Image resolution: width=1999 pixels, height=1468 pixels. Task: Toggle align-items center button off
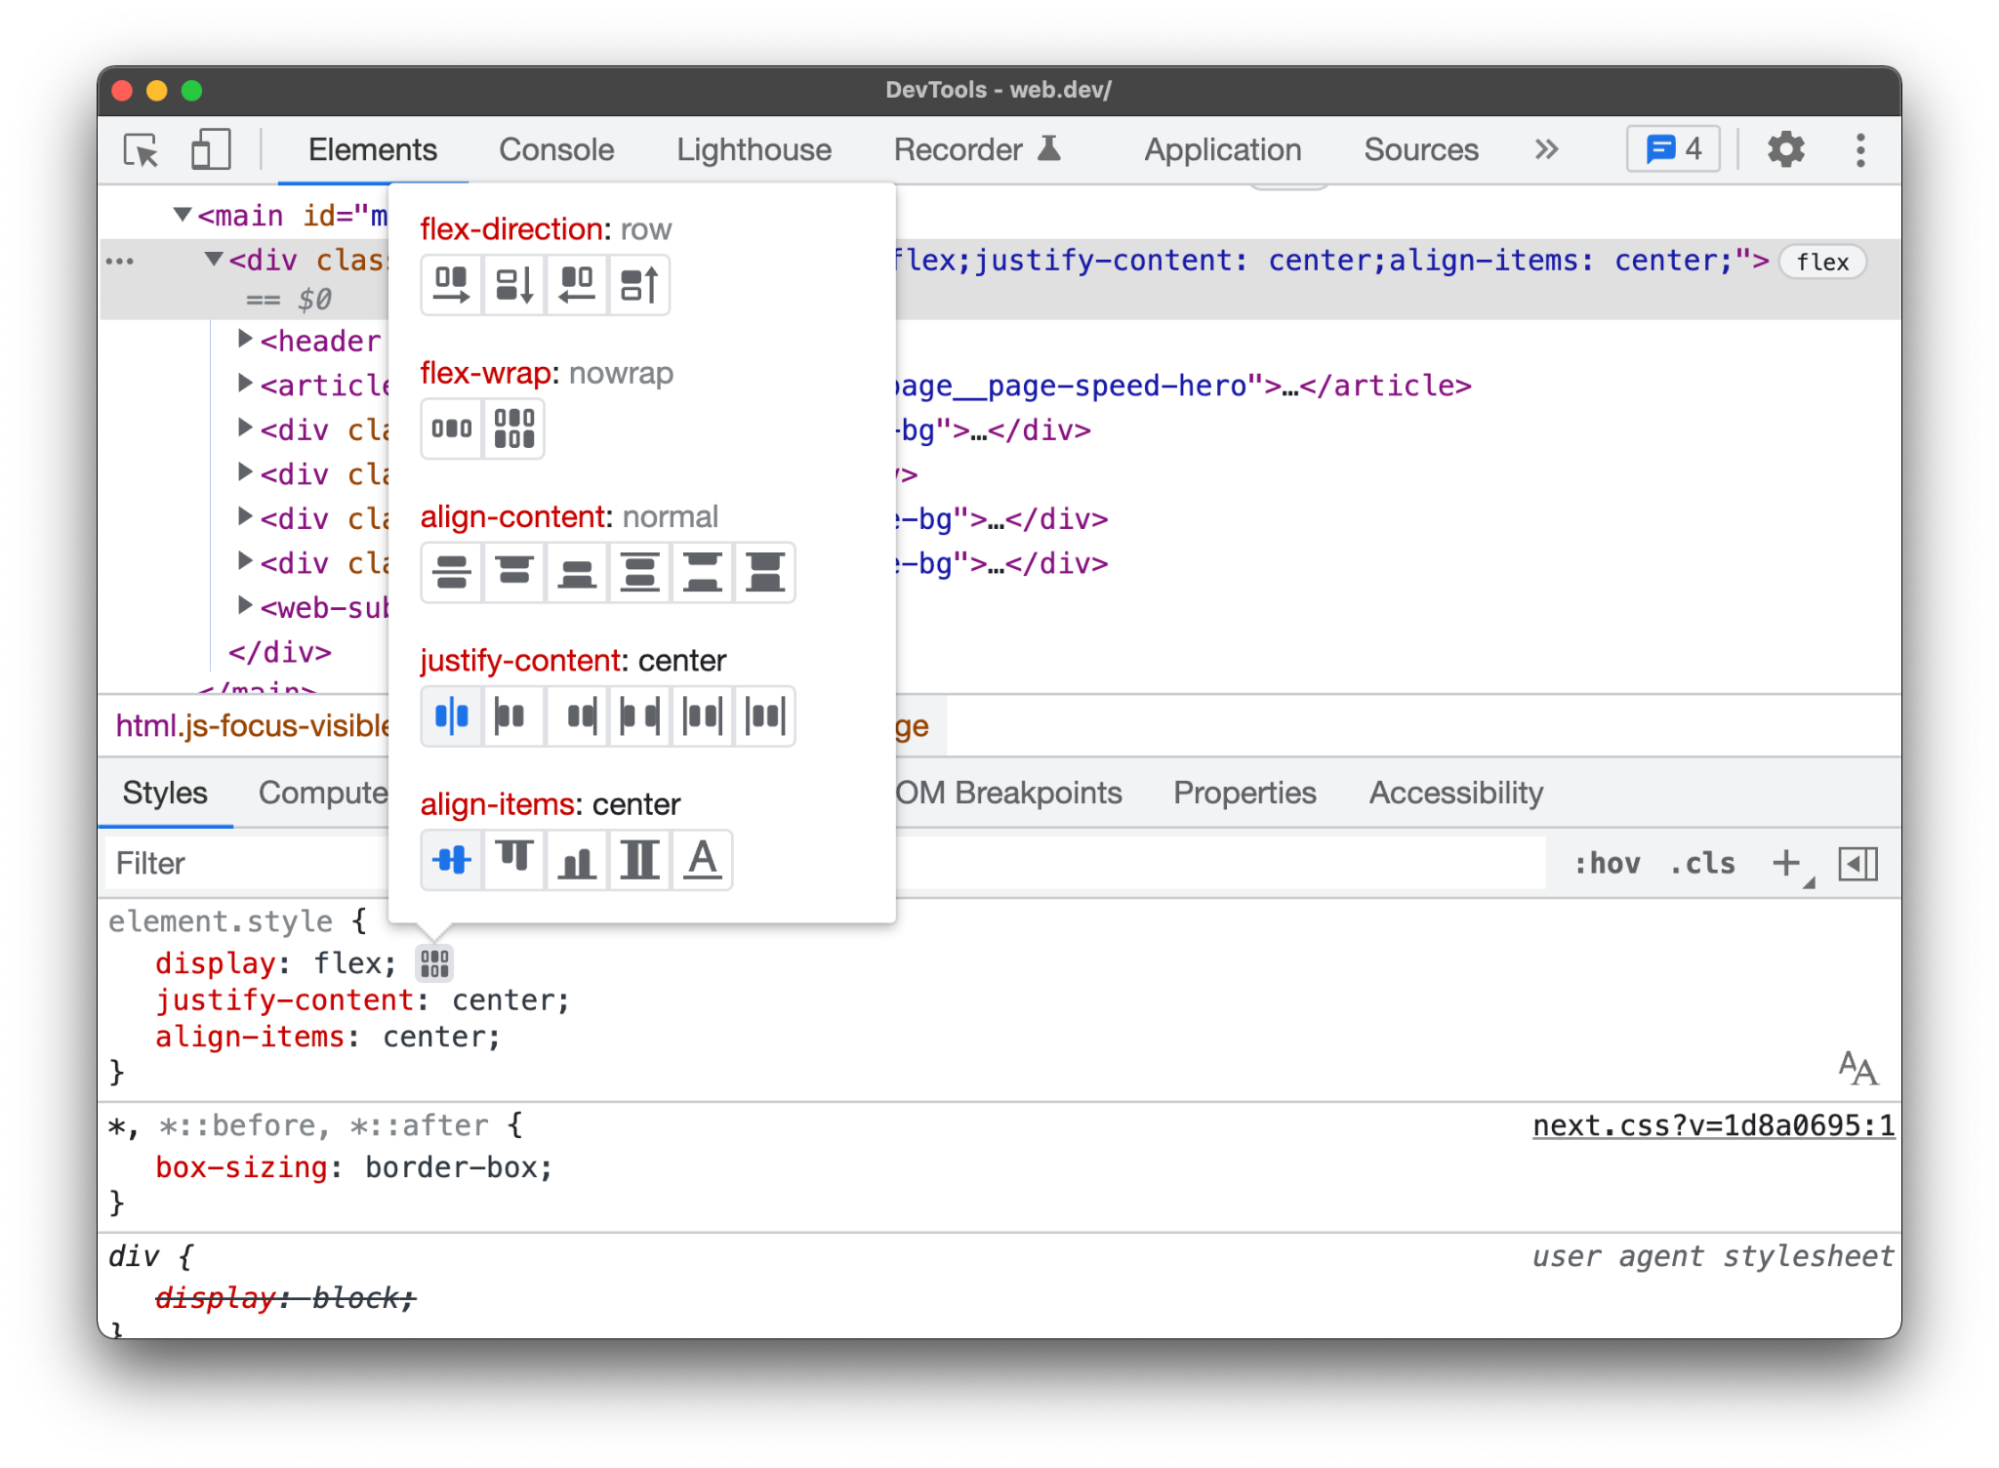(x=452, y=860)
